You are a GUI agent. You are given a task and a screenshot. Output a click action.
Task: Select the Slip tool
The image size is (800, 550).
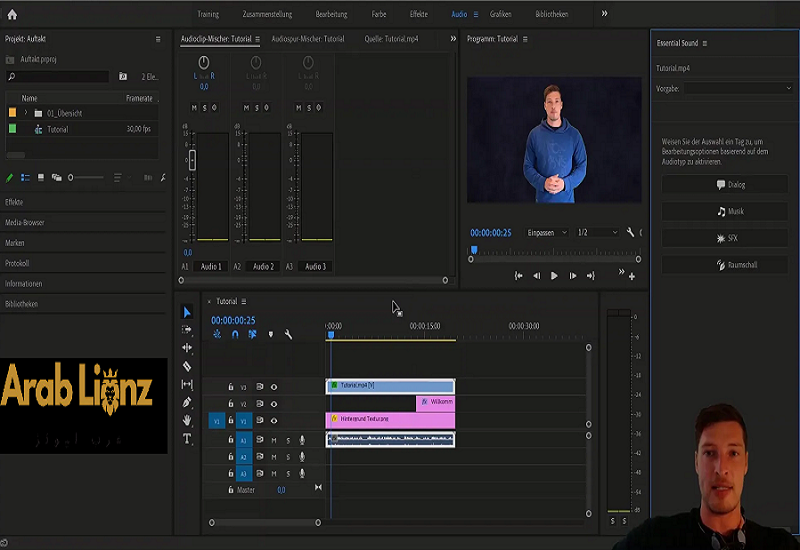tap(187, 384)
